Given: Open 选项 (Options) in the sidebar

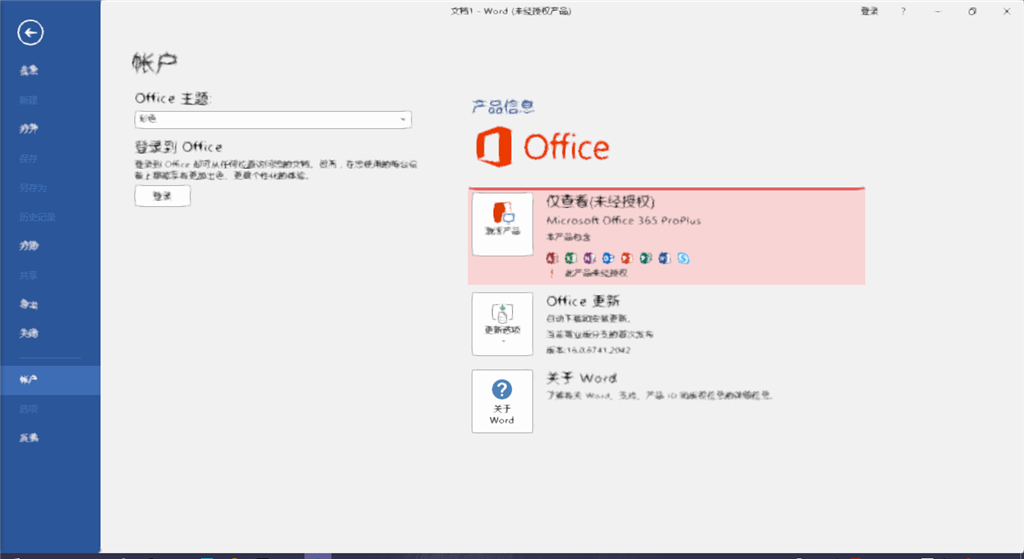Looking at the screenshot, I should pos(29,409).
